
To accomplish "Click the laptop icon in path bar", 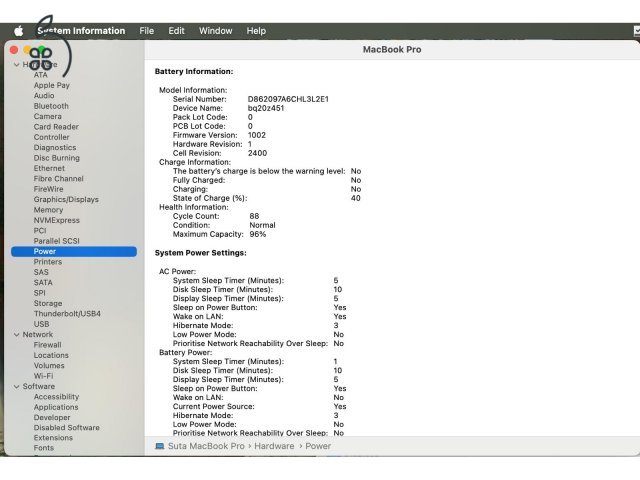I will (160, 446).
